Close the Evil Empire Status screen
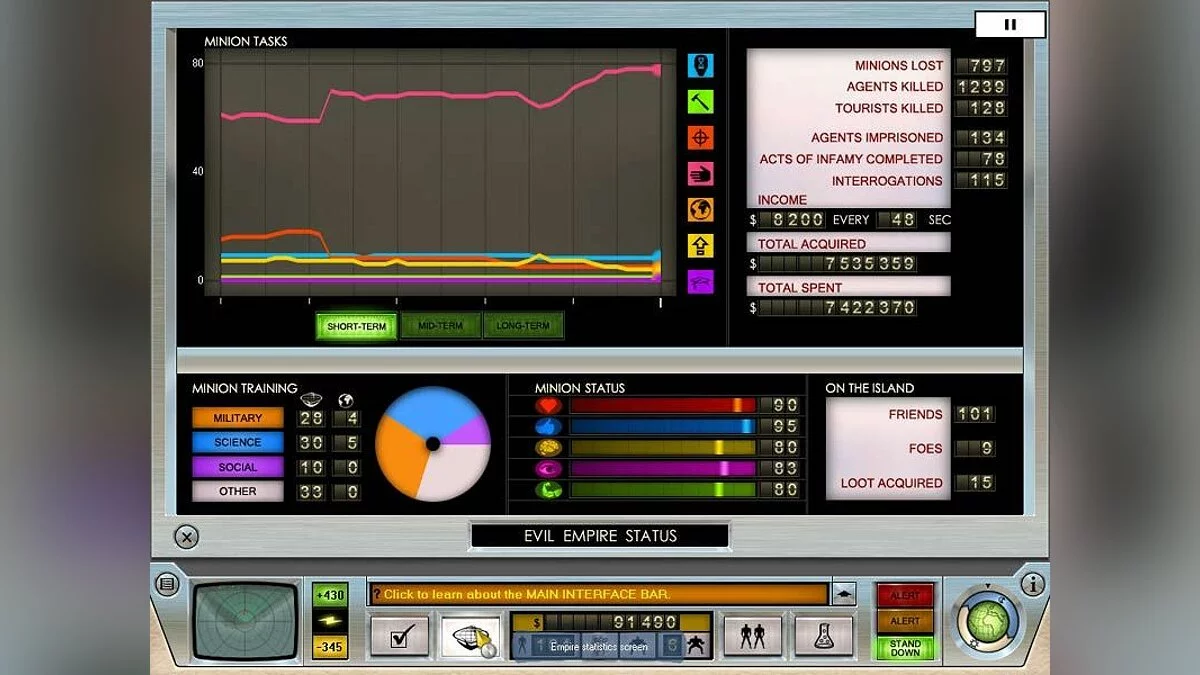The height and width of the screenshot is (675, 1200). click(187, 537)
